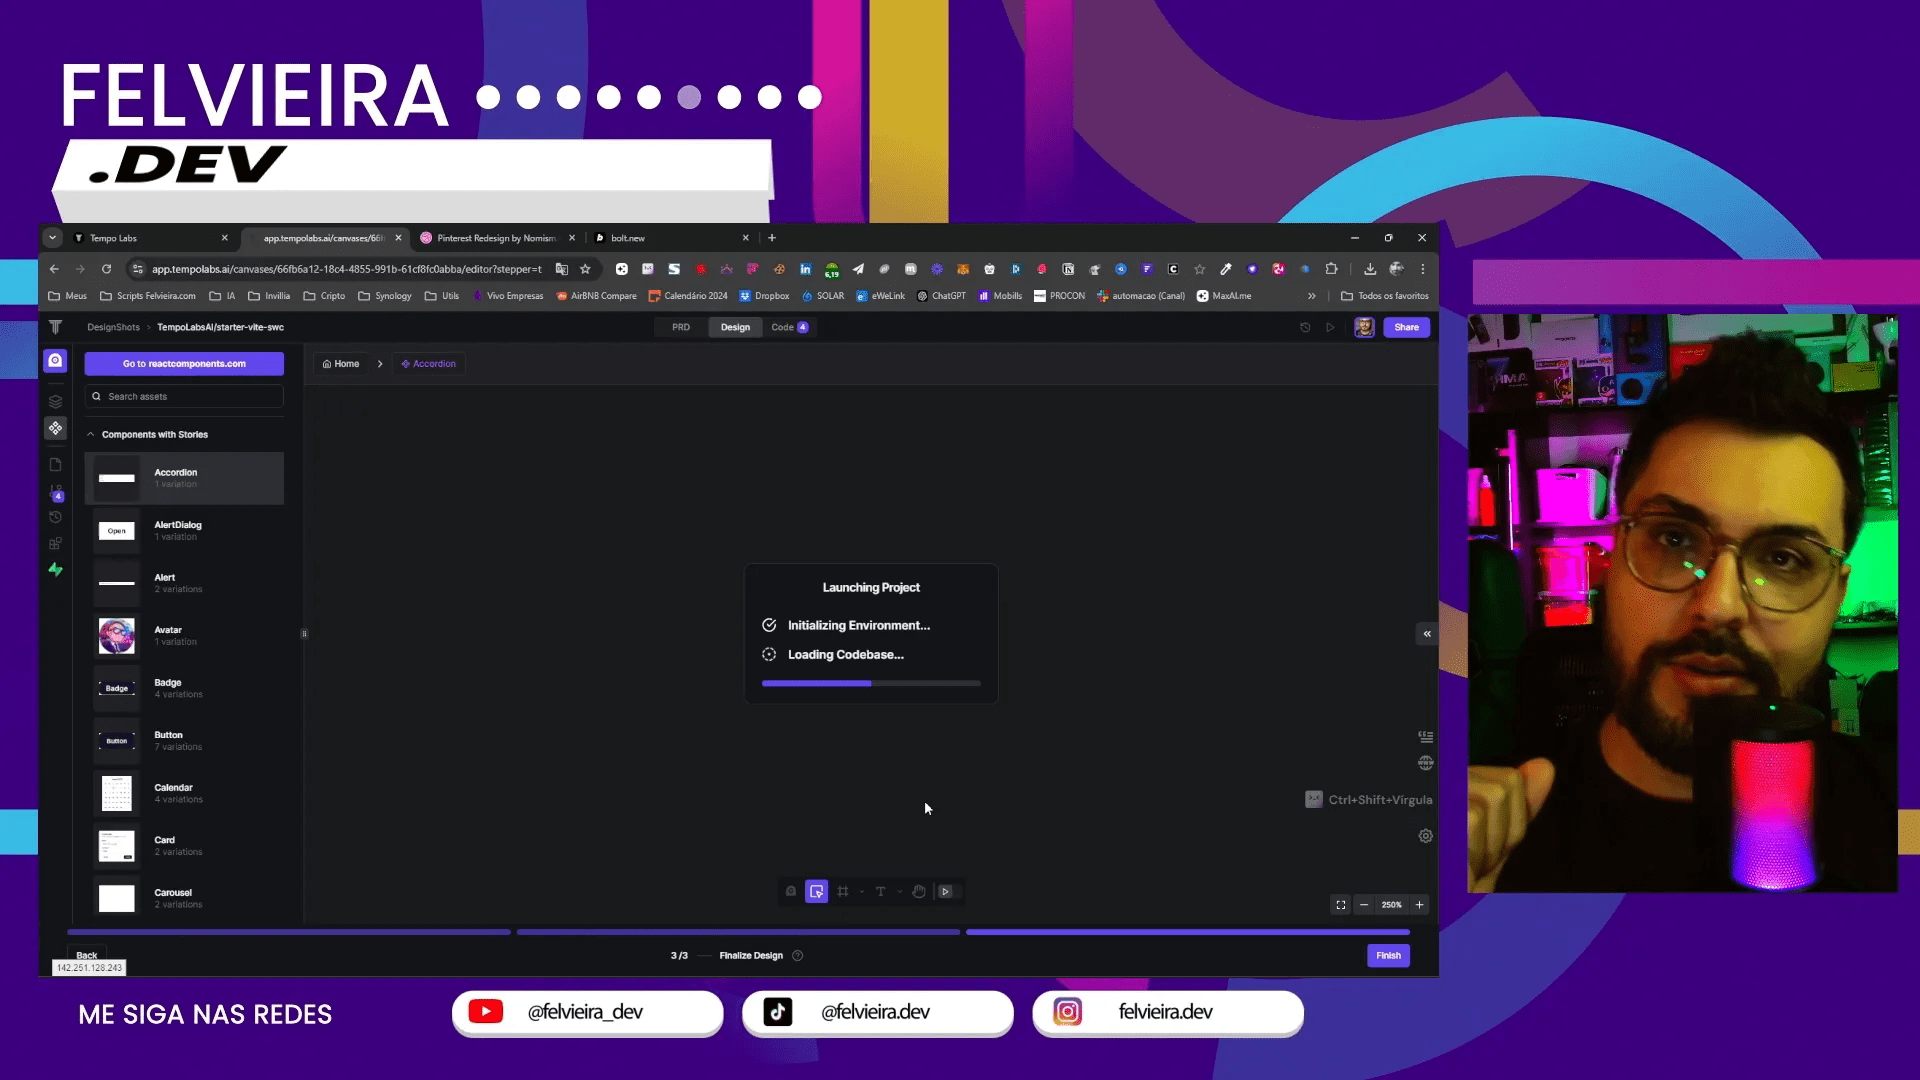Click the camera DesignShots sidebar icon
1920x1080 pixels.
56,360
